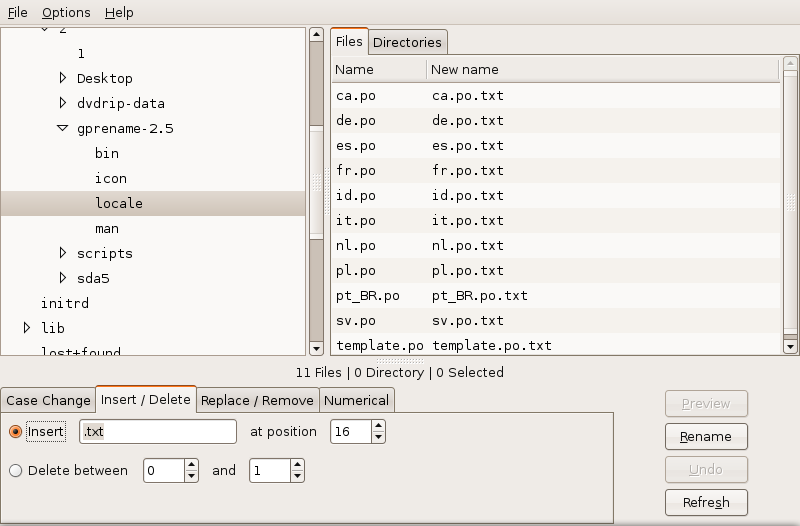Click the Refresh button
The image size is (800, 526).
(x=706, y=502)
